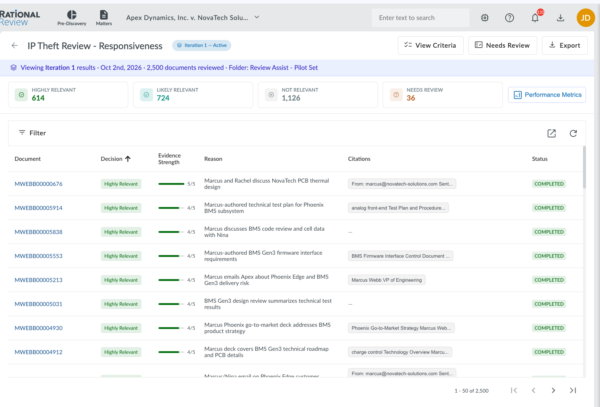Expand the Apex Dynamics matter dropdown

click(x=193, y=18)
